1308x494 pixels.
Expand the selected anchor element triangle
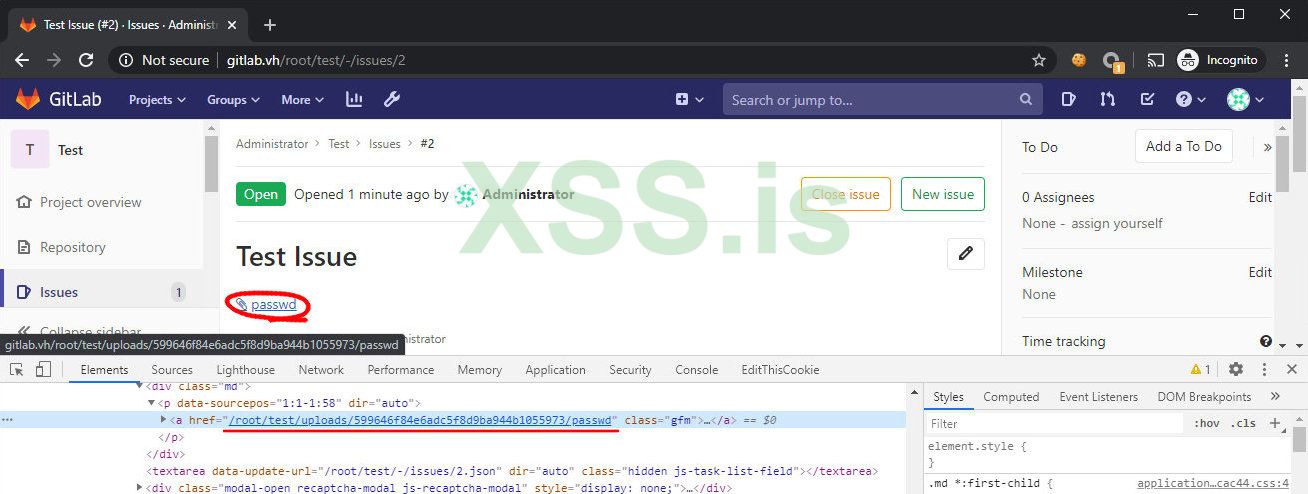pyautogui.click(x=164, y=421)
